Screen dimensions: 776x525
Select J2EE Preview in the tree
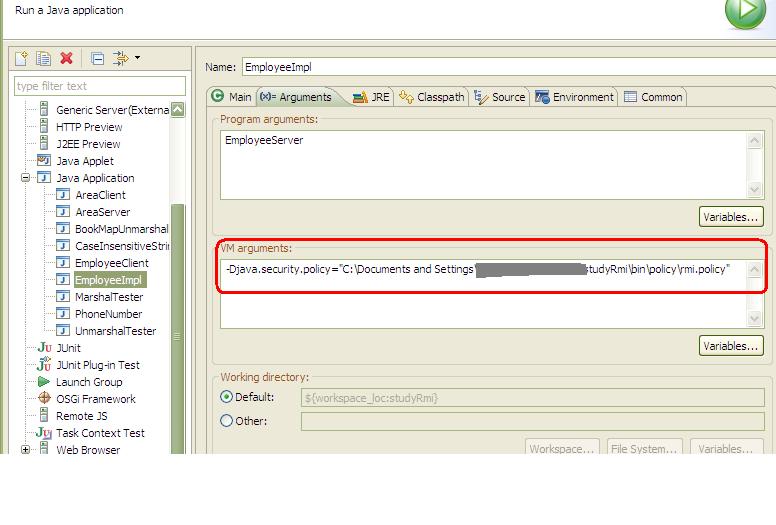point(88,144)
